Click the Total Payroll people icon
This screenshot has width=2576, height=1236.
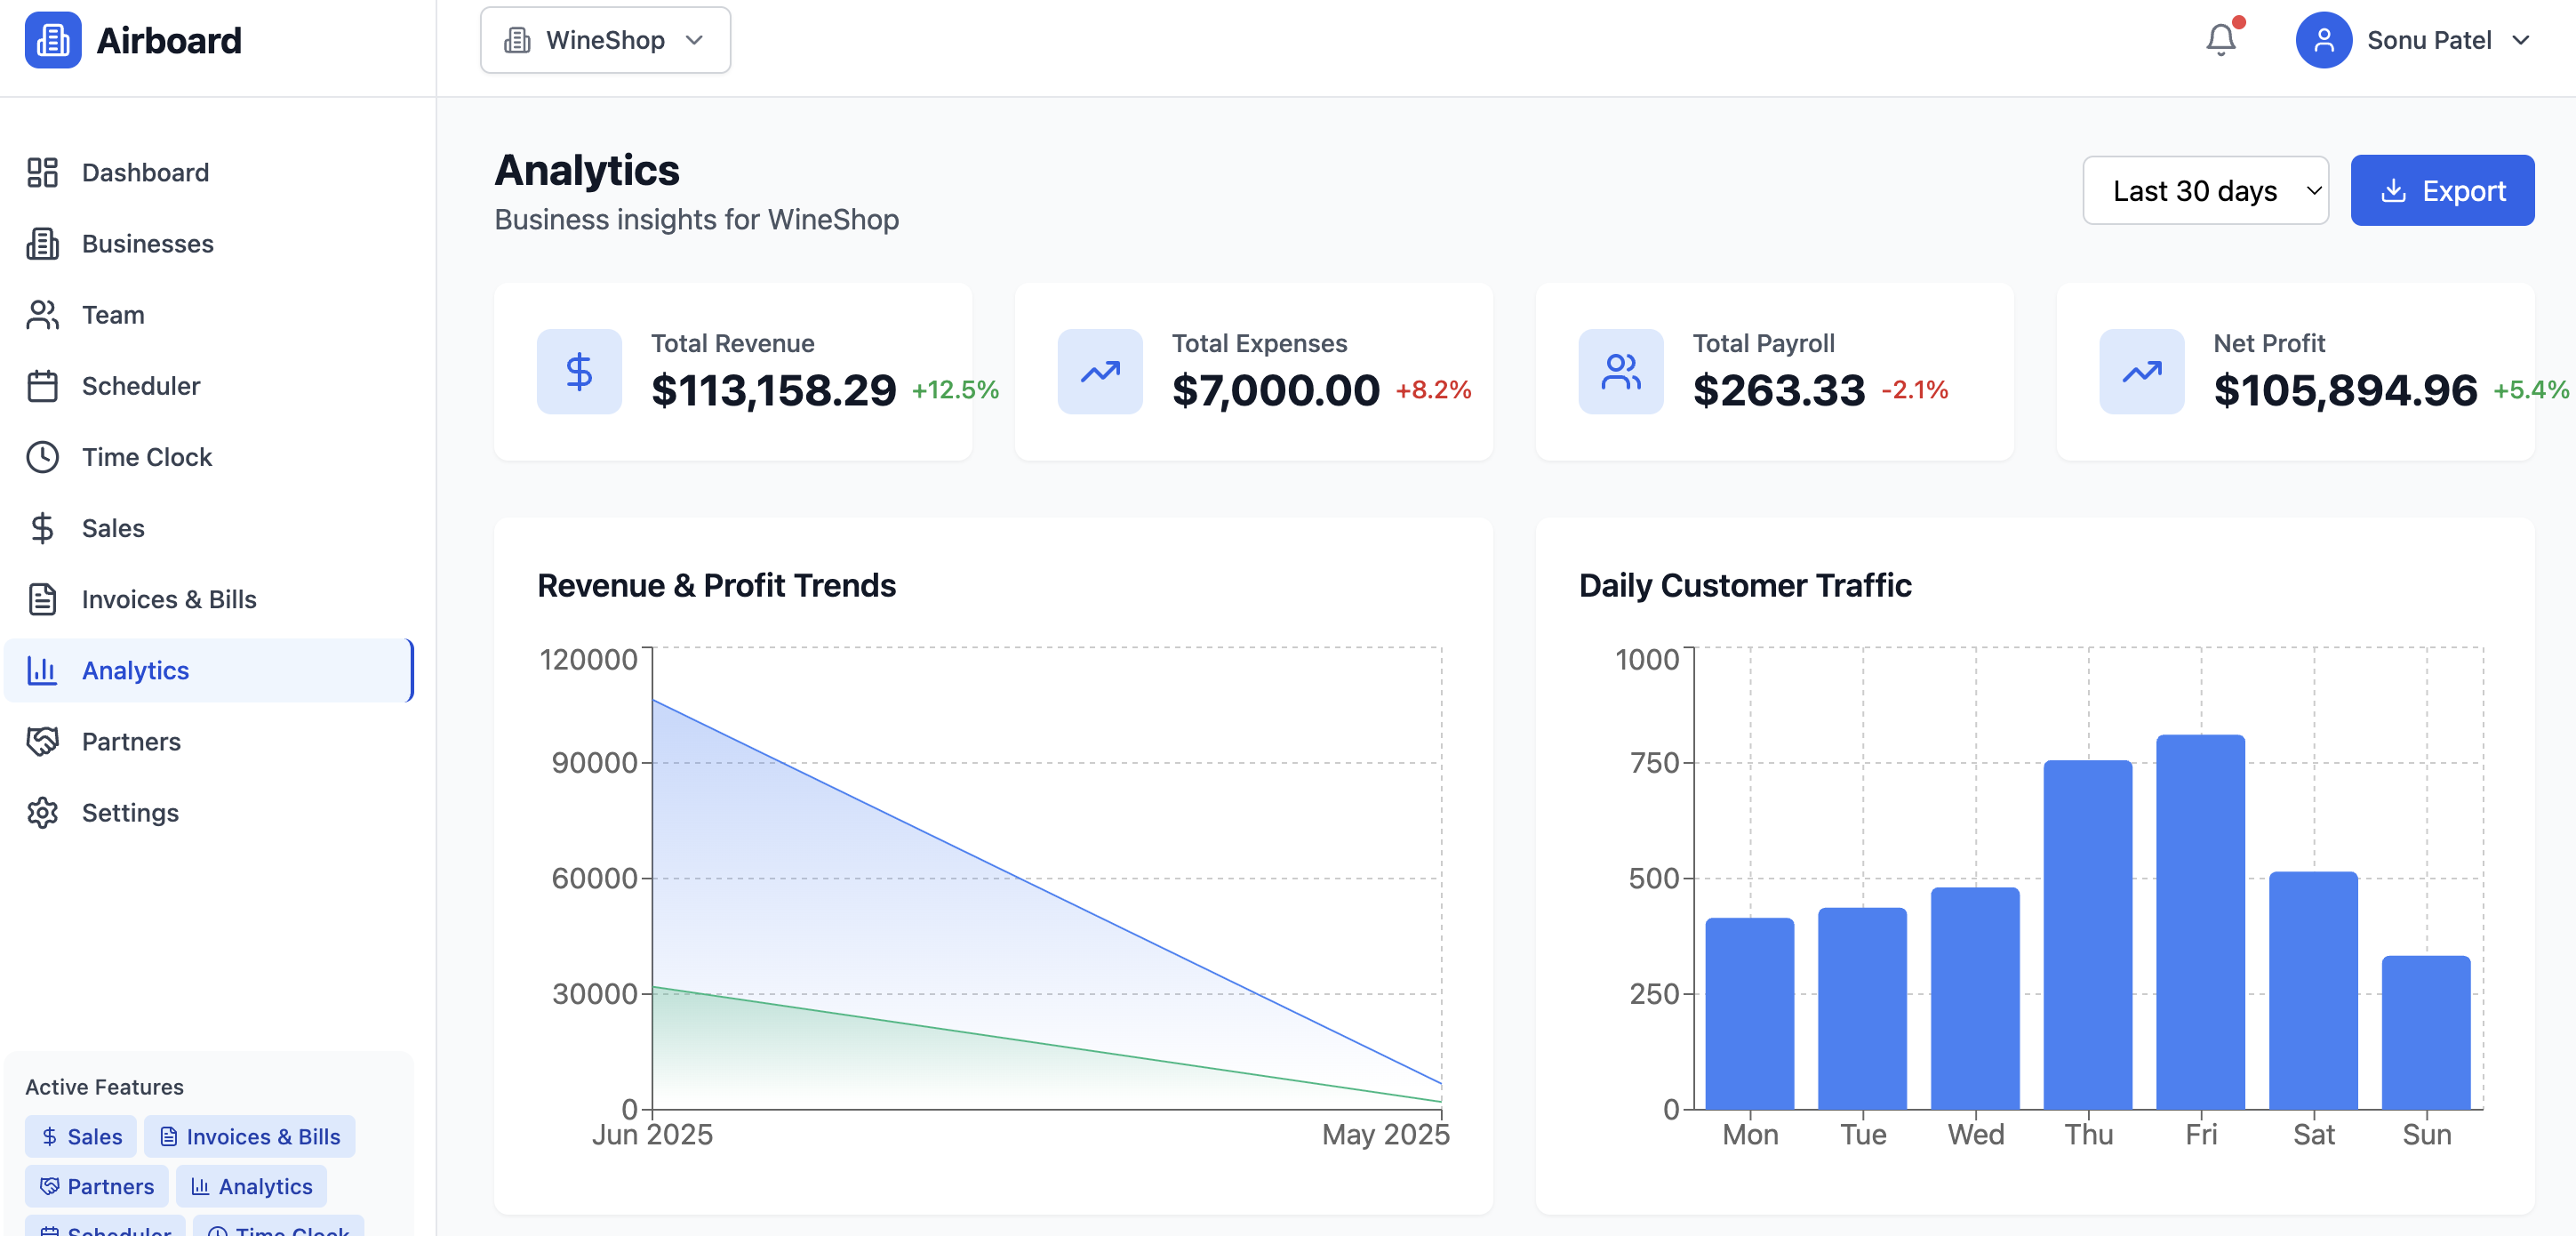[x=1620, y=372]
